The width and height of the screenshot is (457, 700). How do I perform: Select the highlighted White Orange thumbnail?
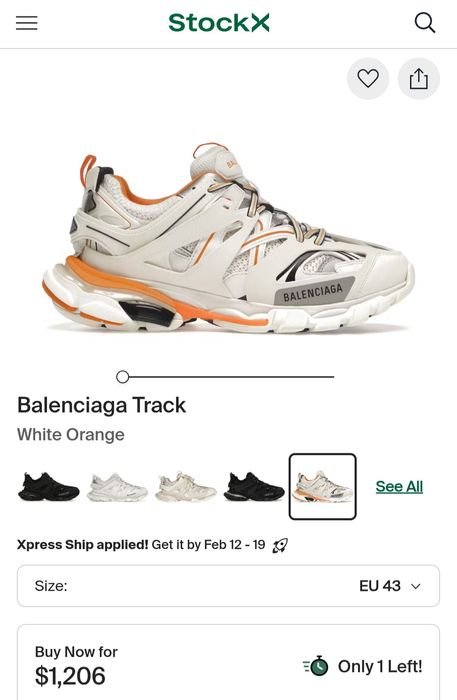pyautogui.click(x=323, y=487)
